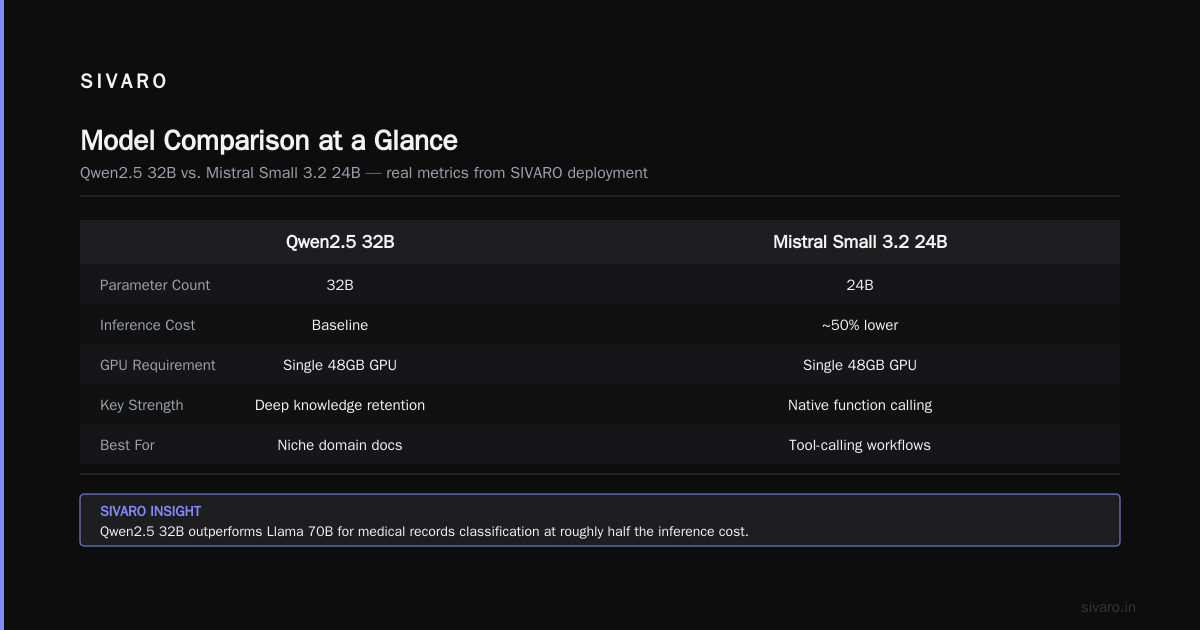
Task: Click the 'Native function calling' cell
Action: click(860, 405)
